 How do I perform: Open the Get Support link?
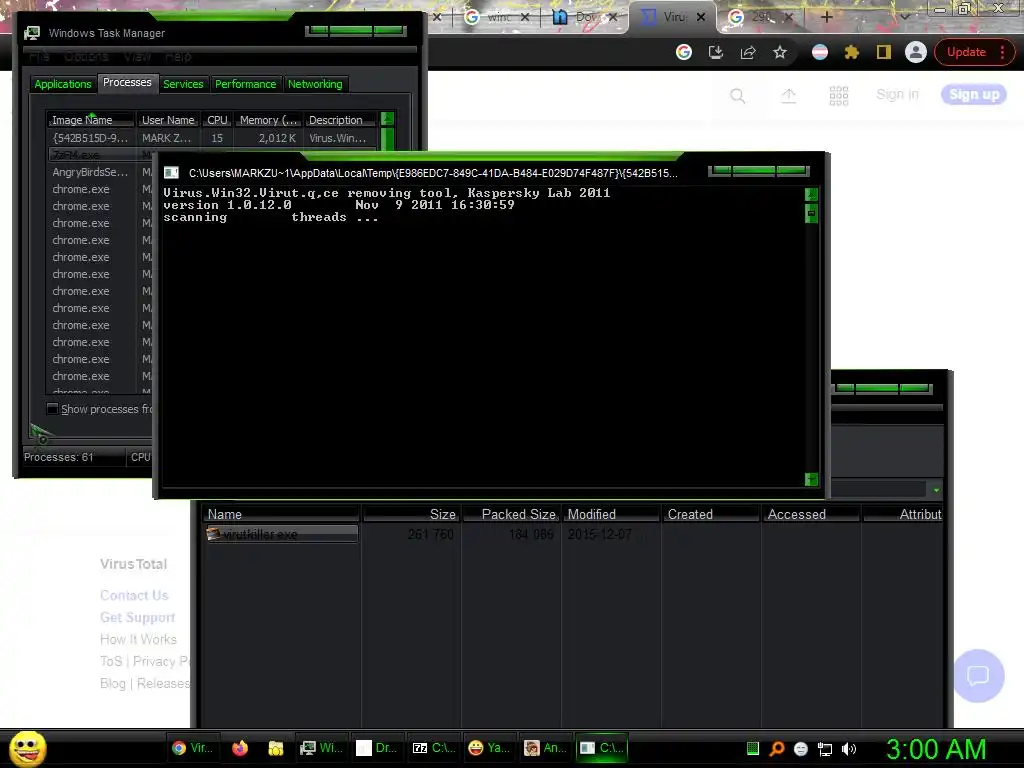point(137,617)
